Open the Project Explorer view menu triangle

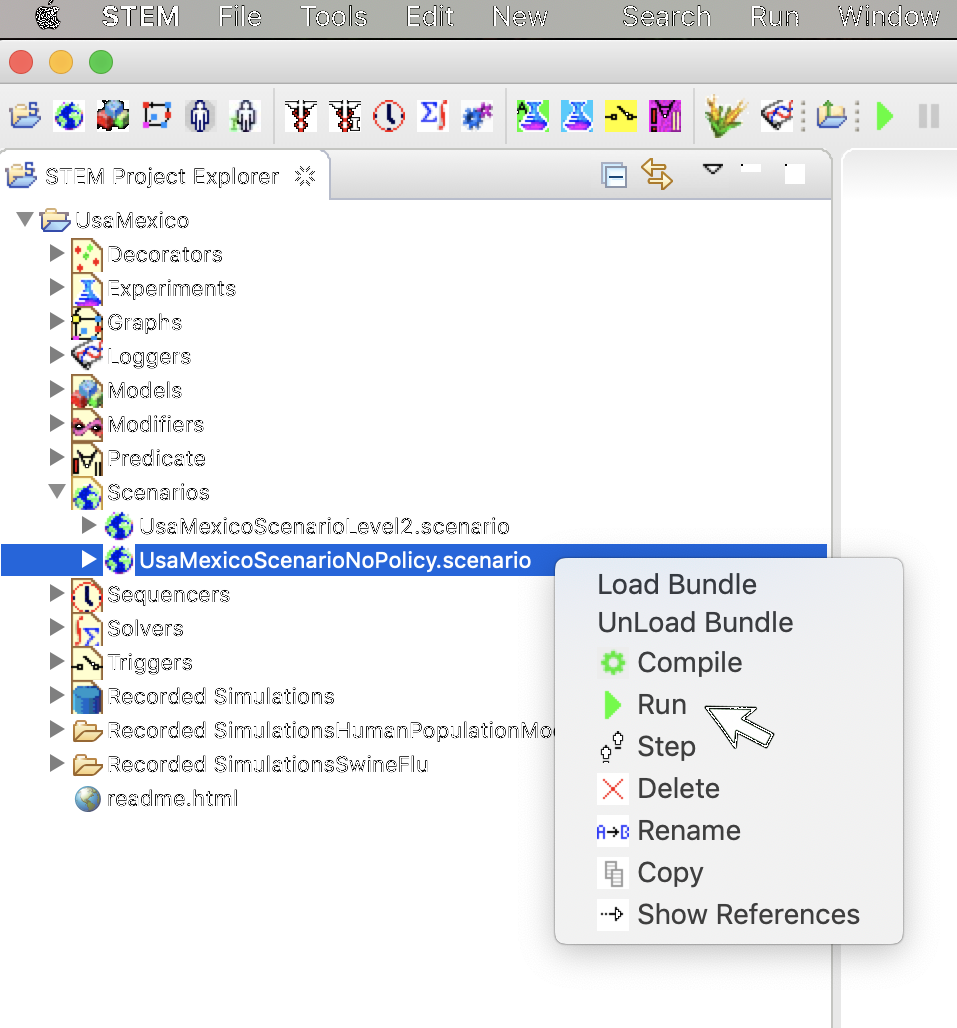point(712,170)
